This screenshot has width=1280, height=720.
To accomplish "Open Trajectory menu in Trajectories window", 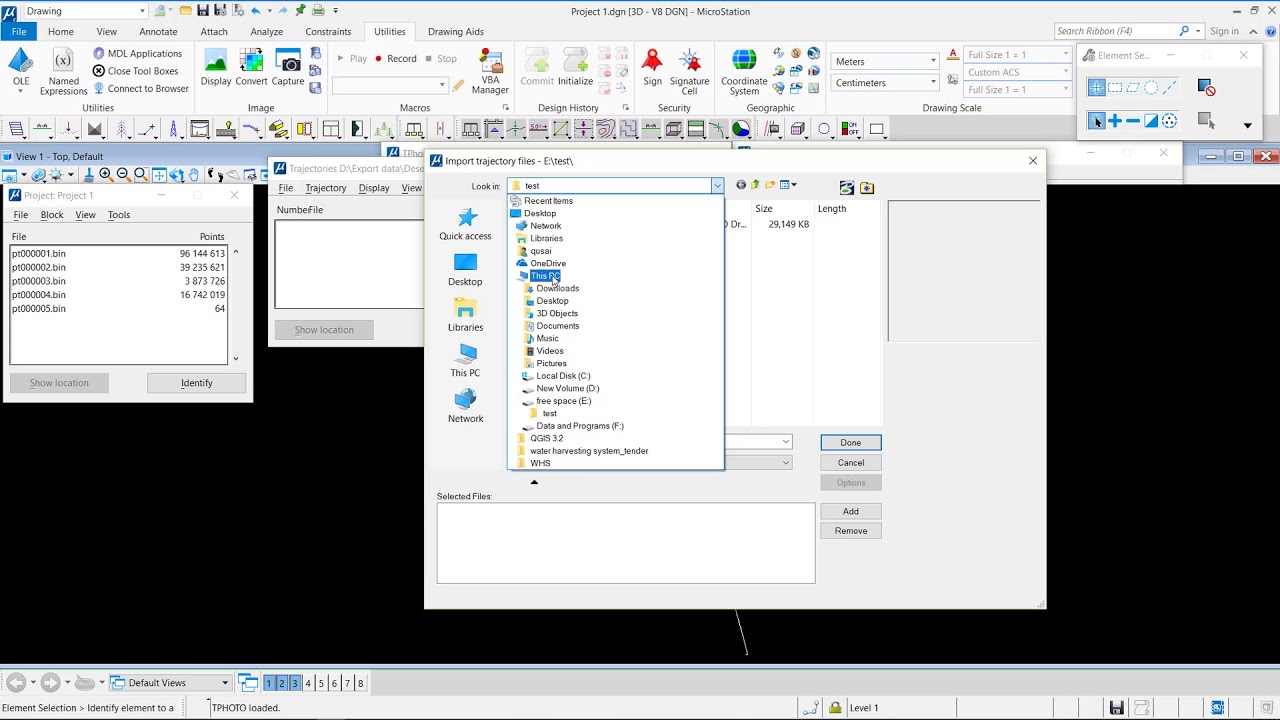I will pos(325,188).
